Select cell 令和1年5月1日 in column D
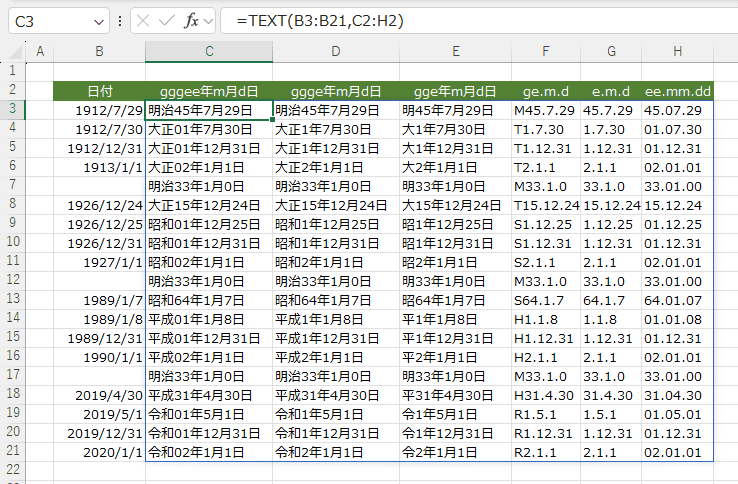738x484 pixels. pyautogui.click(x=335, y=414)
